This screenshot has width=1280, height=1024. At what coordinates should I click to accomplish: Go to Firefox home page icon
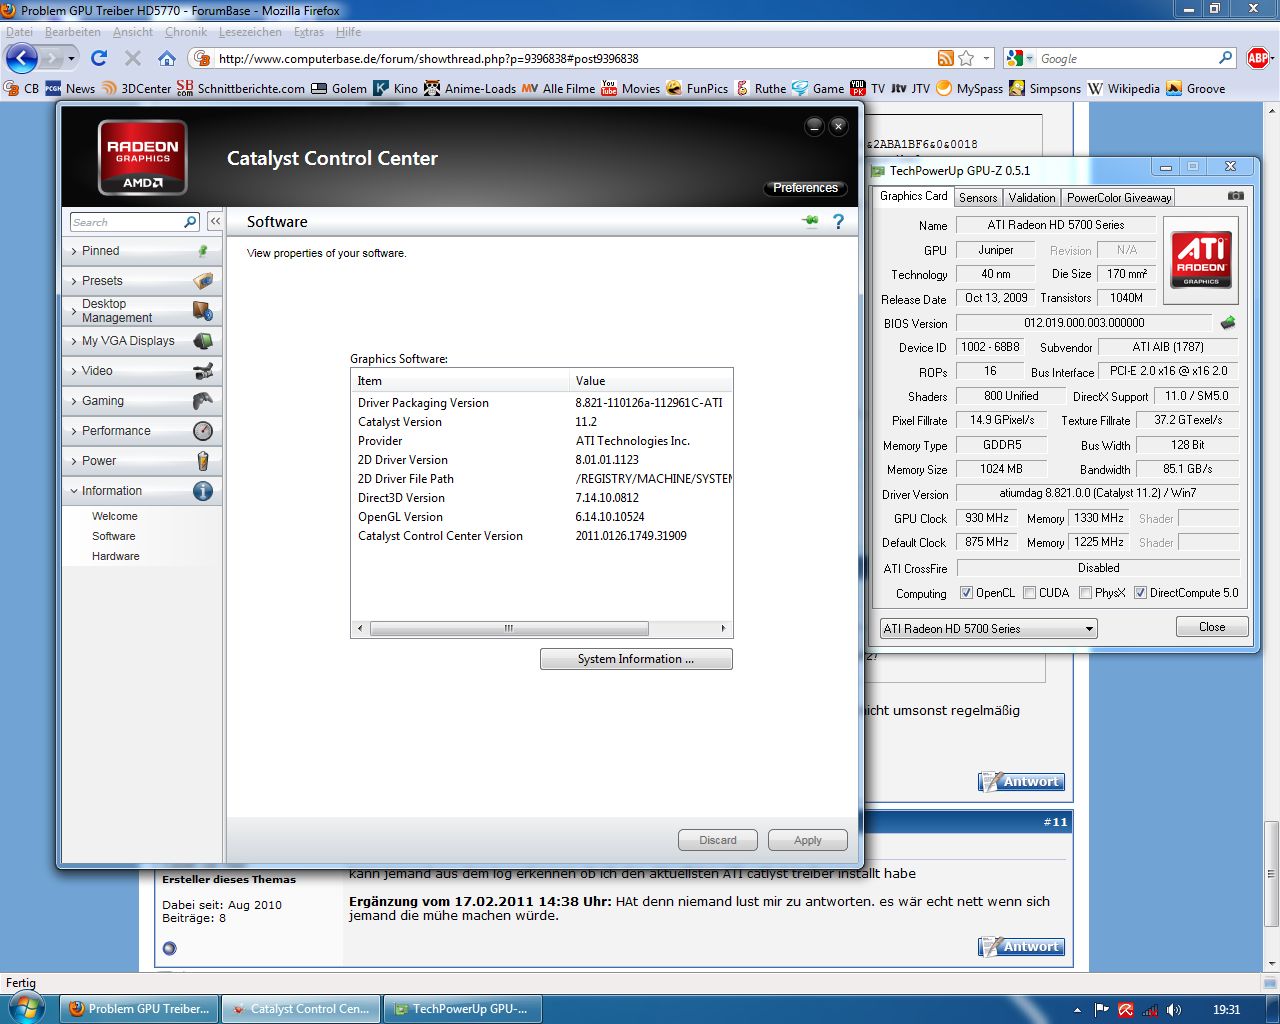point(167,58)
